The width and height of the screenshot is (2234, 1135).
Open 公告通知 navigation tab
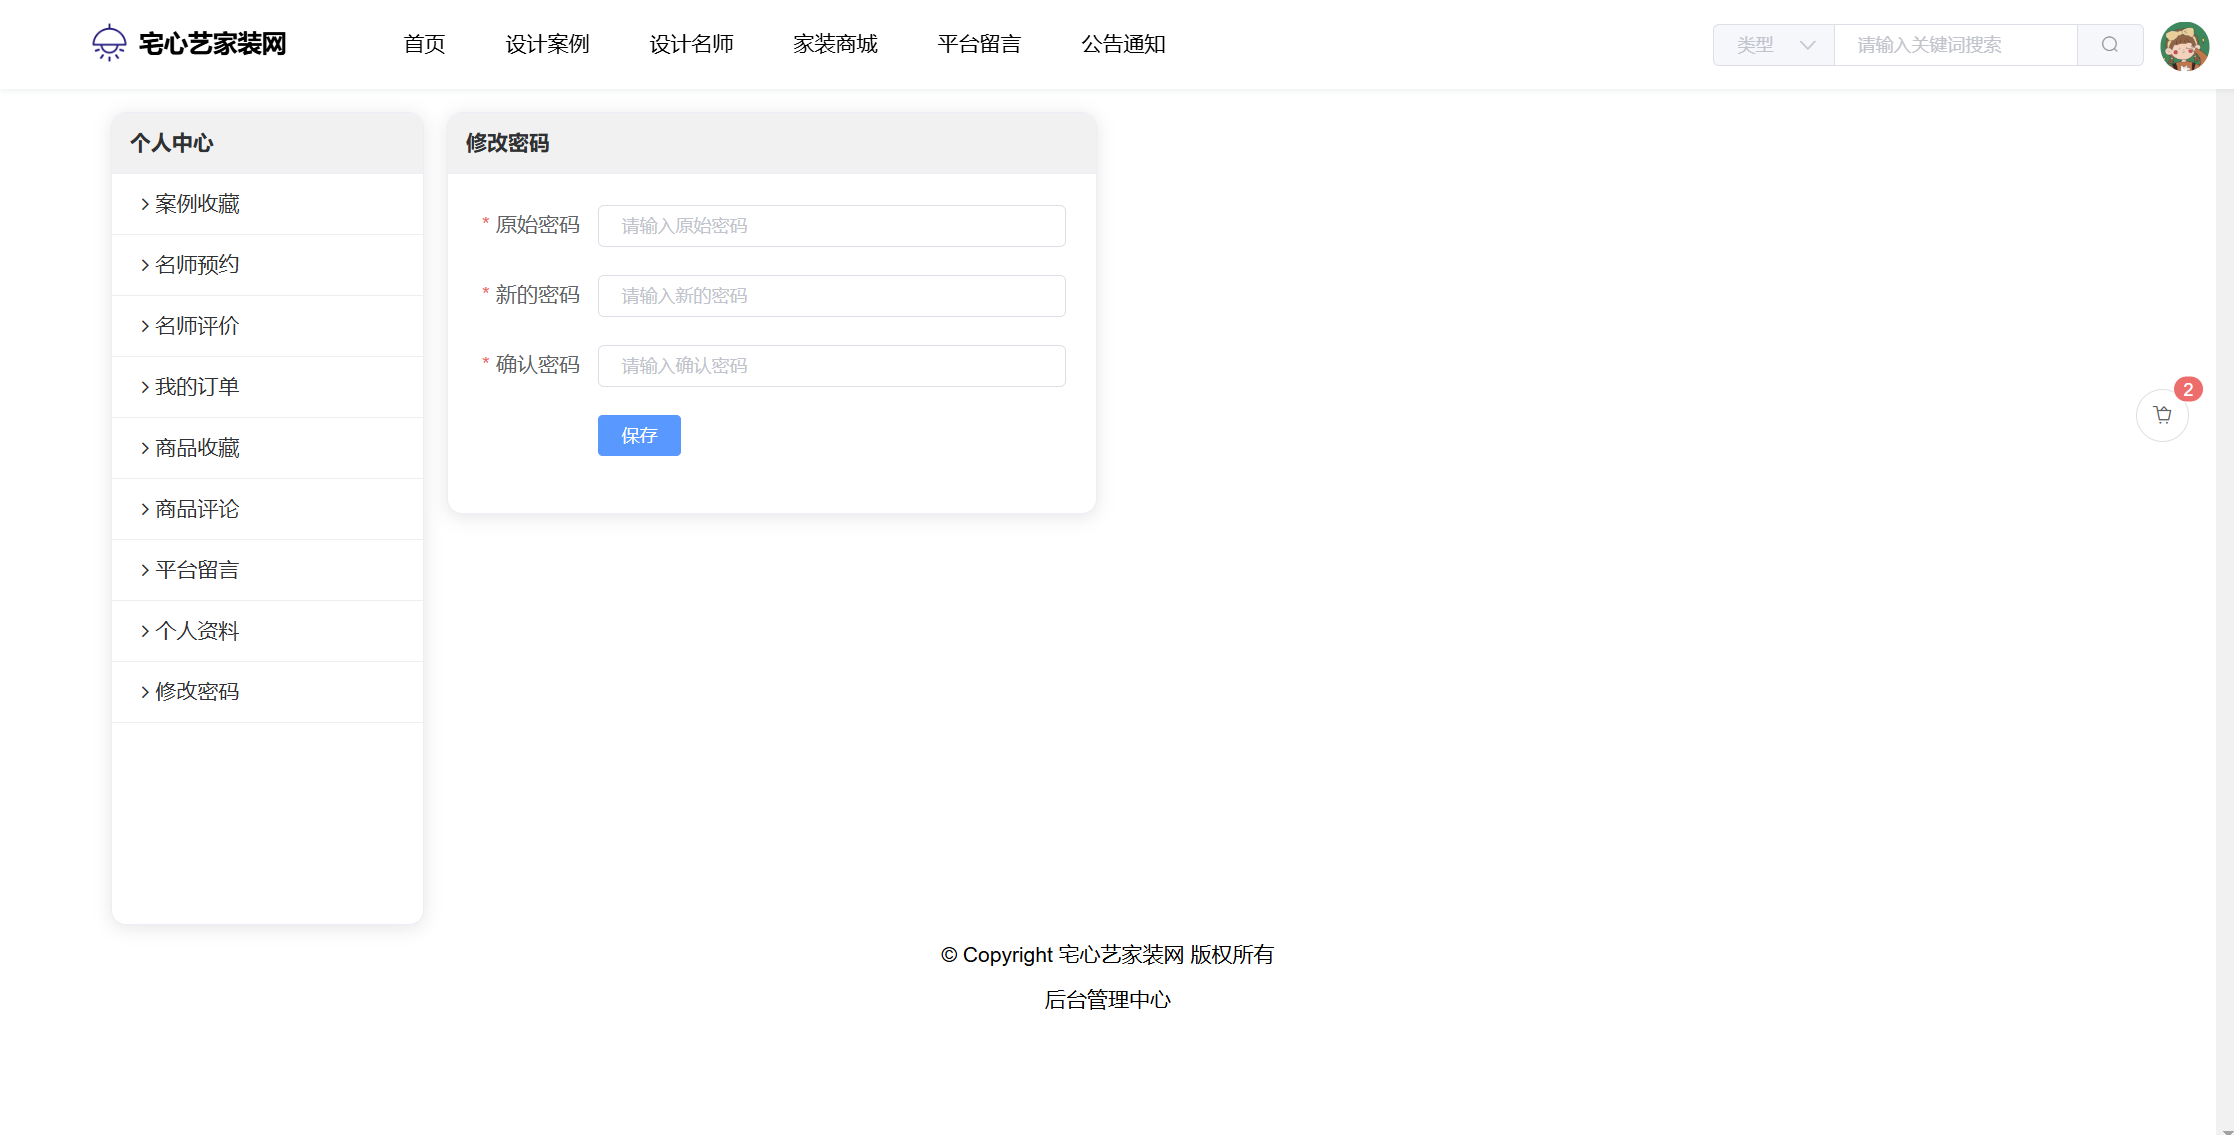click(1123, 44)
